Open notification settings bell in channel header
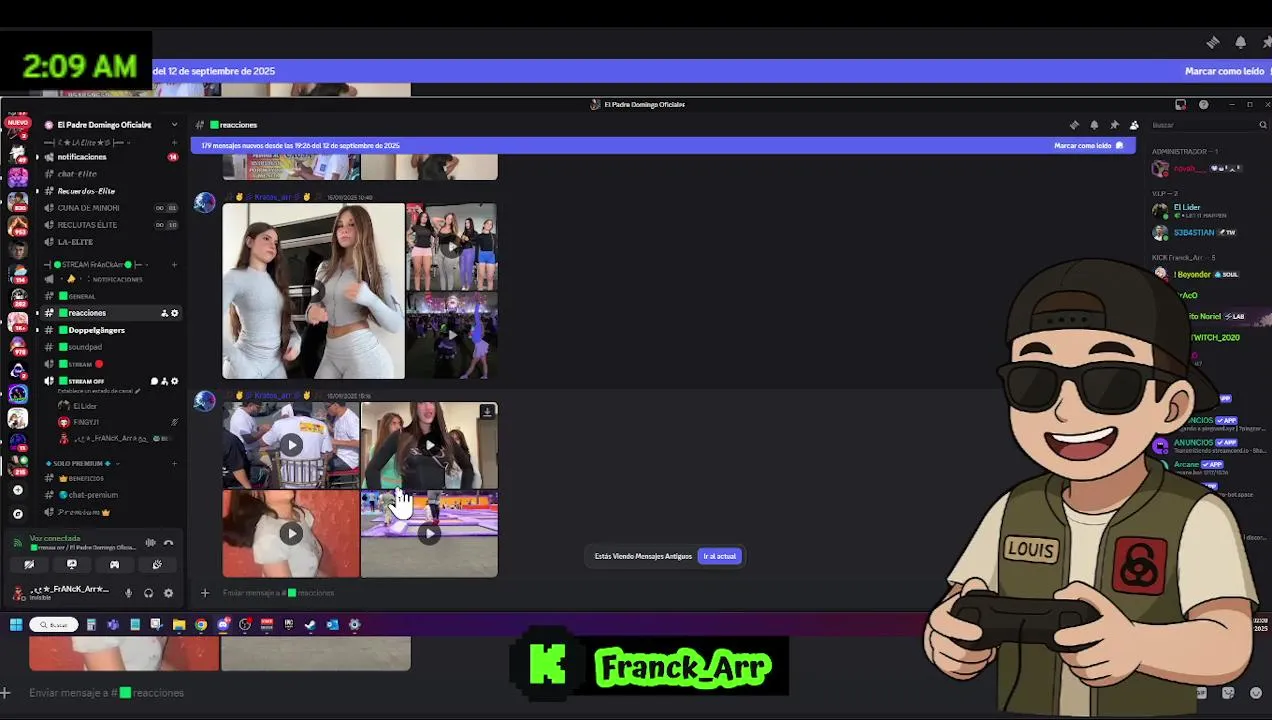1272x720 pixels. 1094,125
